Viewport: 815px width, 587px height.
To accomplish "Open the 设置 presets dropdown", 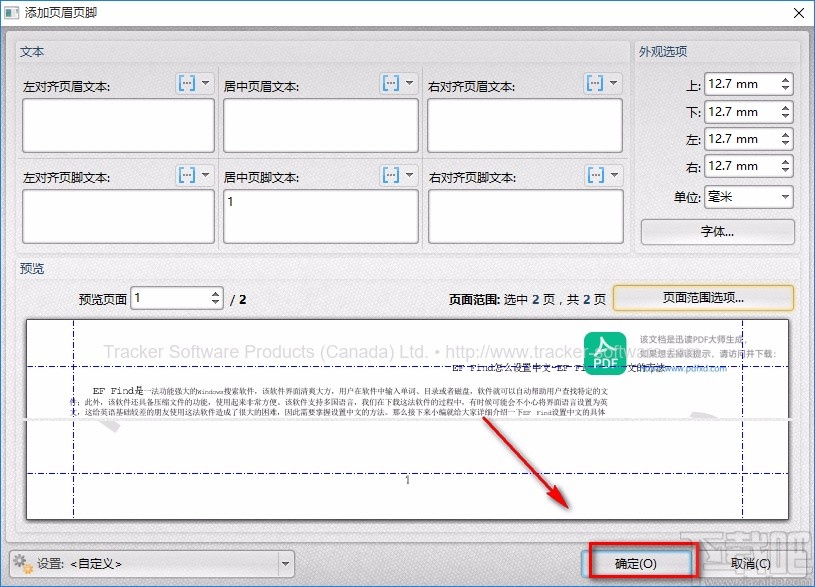I will point(152,564).
